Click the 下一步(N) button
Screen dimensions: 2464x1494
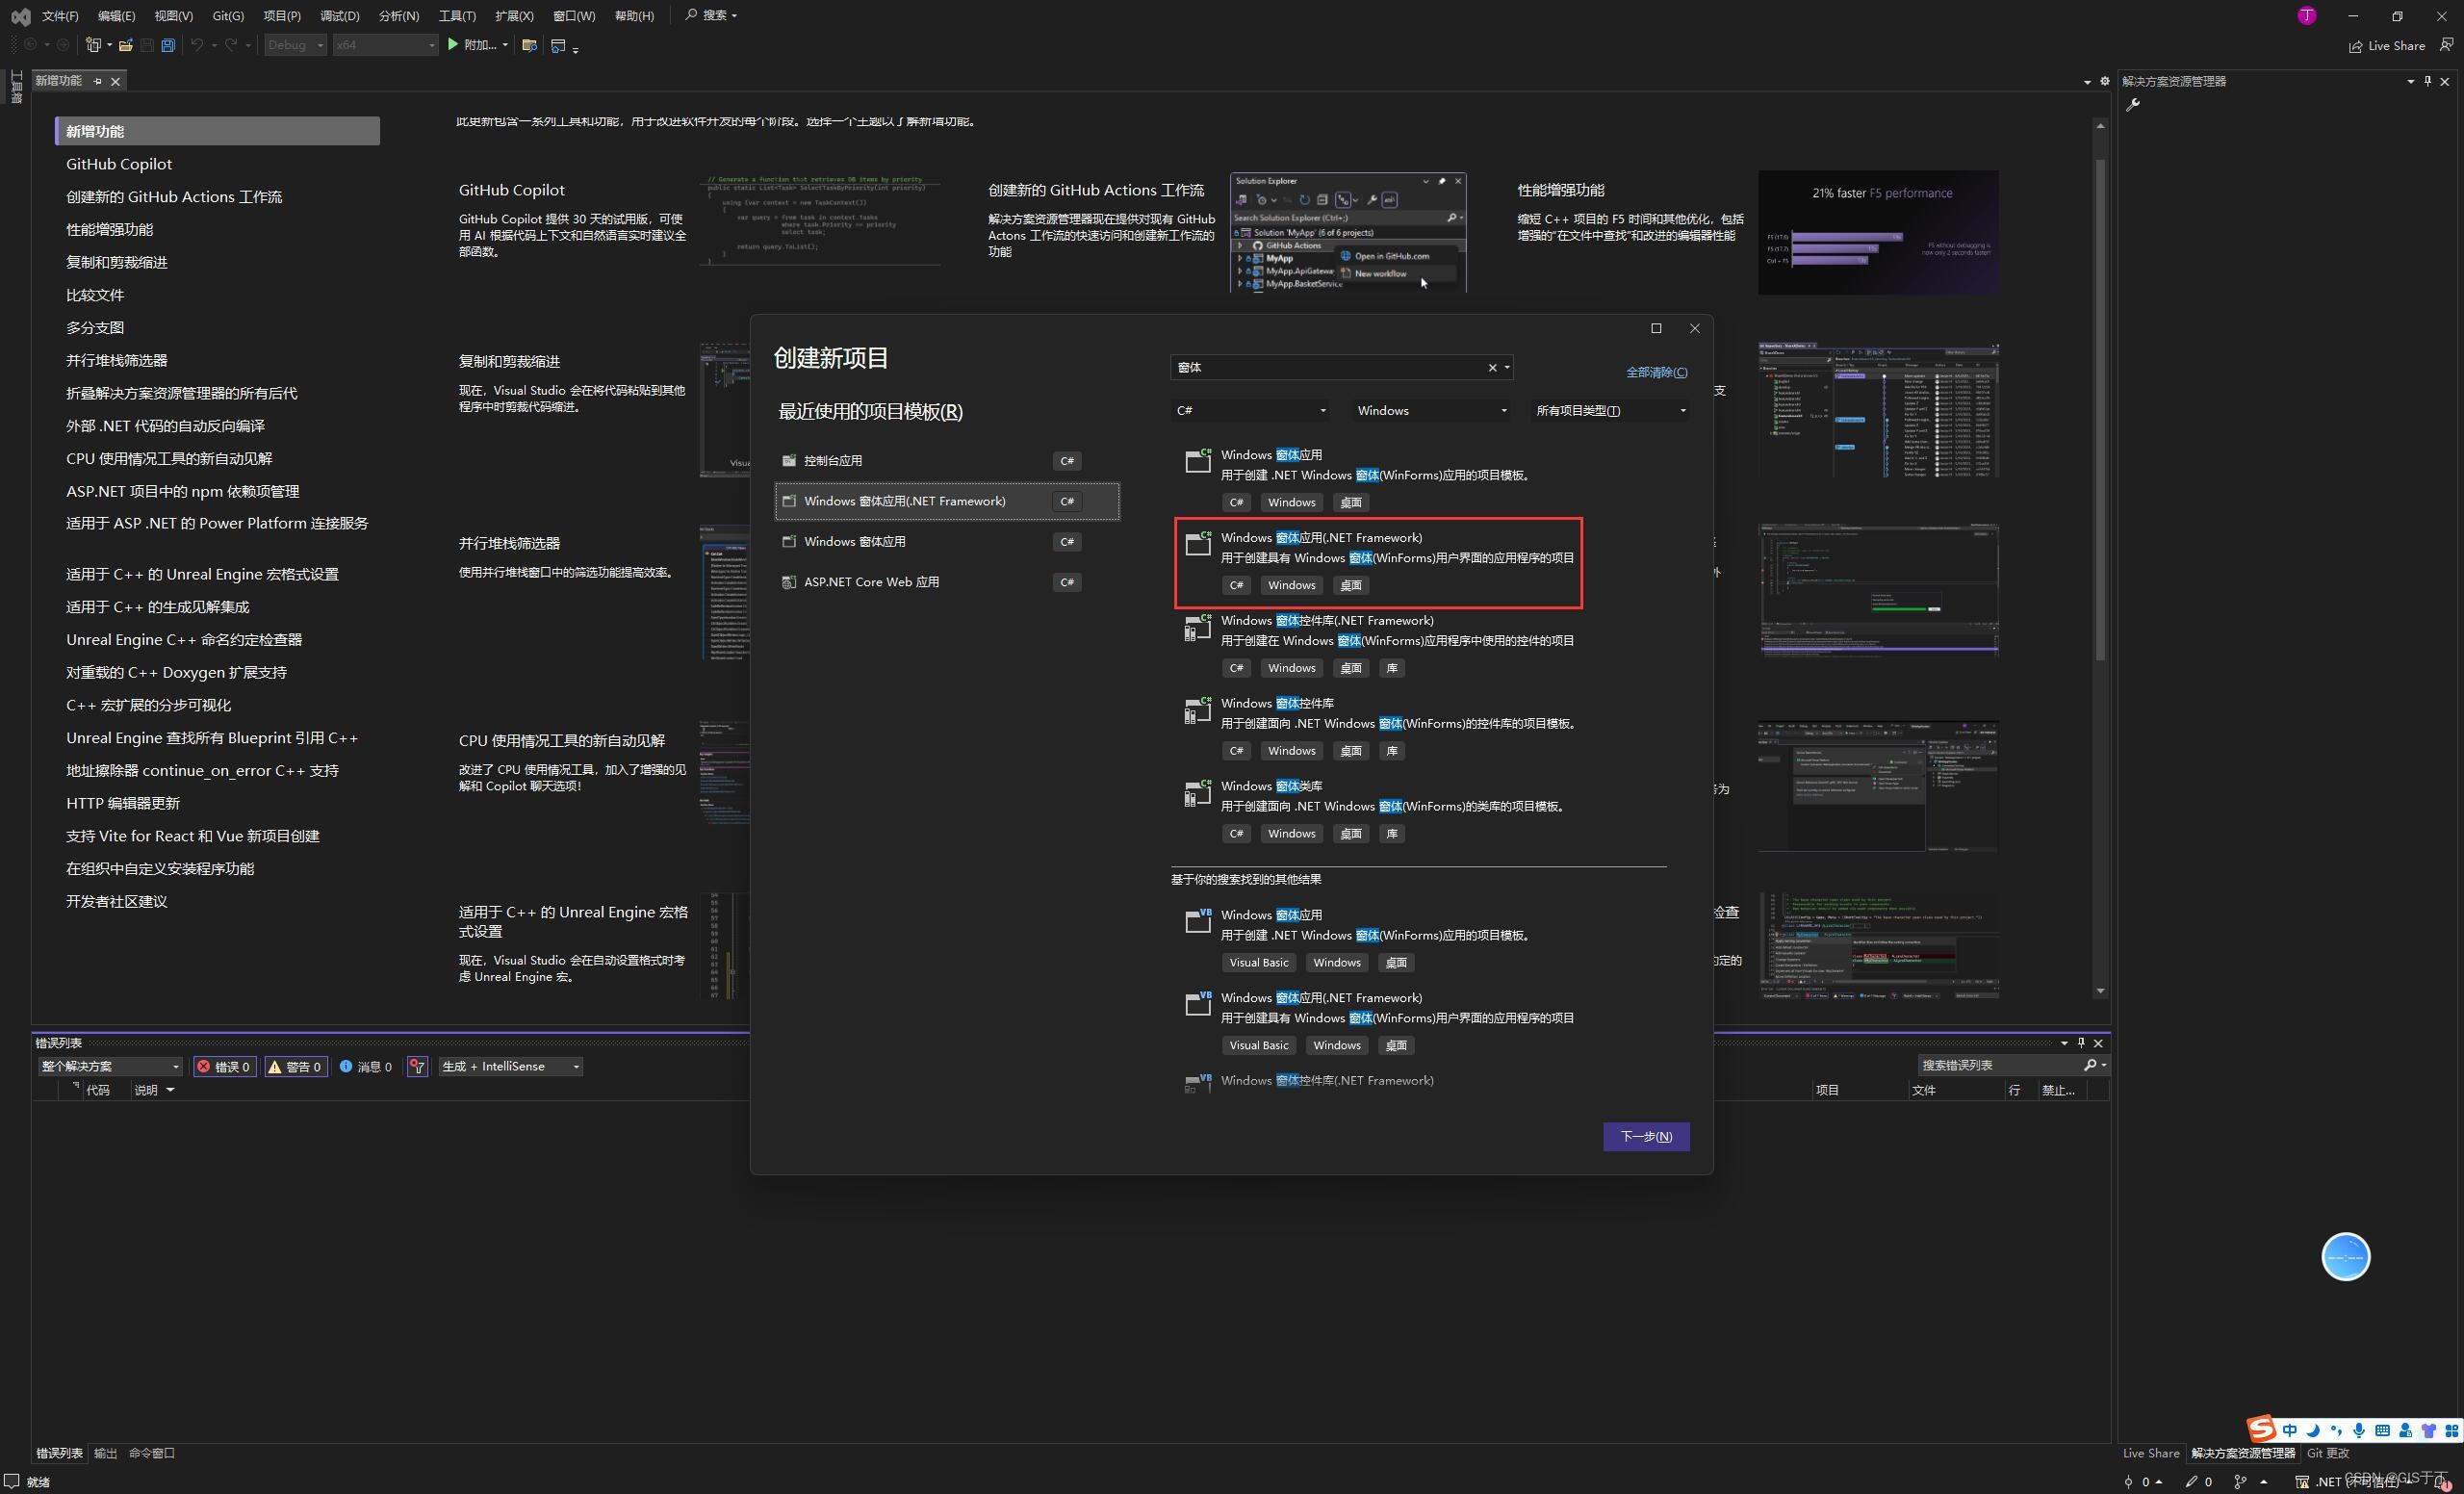(x=1646, y=1137)
